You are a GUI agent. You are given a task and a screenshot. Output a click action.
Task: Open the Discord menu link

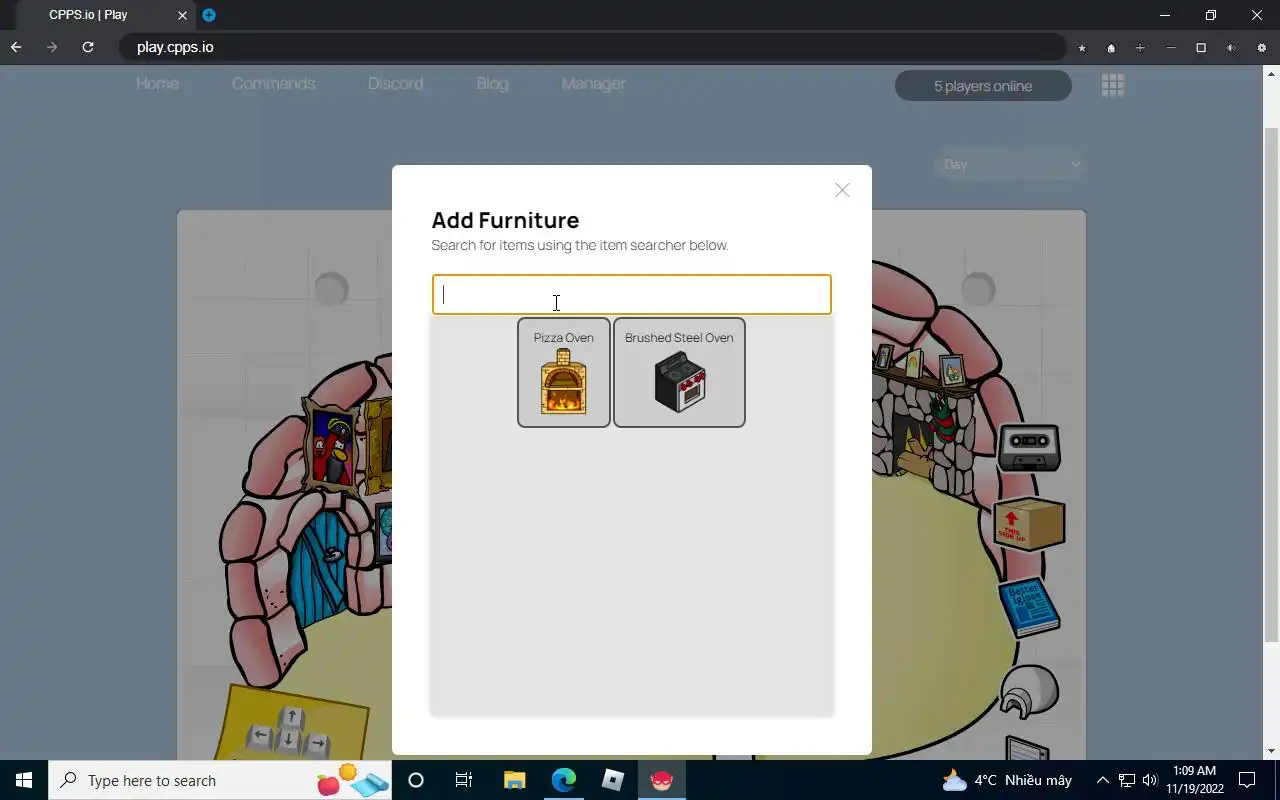coord(395,84)
